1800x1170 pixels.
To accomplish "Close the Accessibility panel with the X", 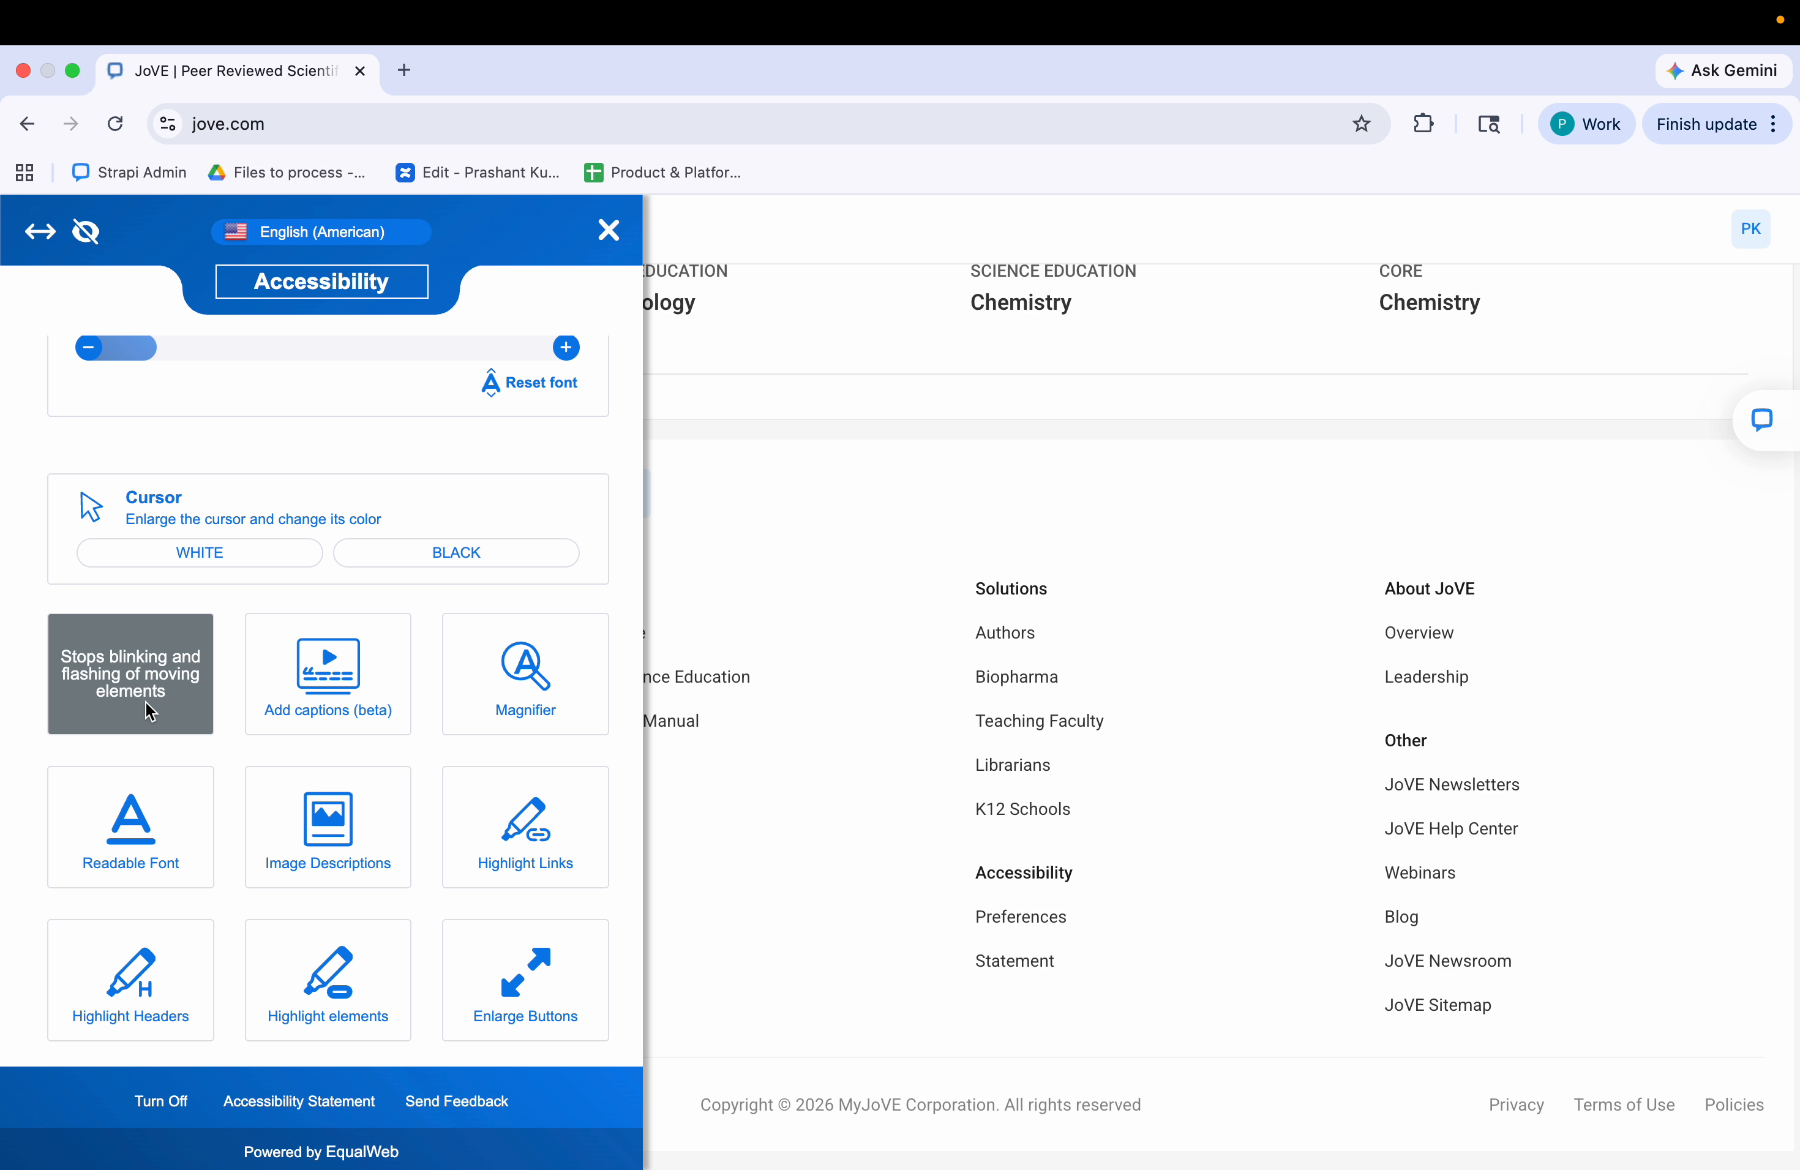I will click(x=608, y=230).
